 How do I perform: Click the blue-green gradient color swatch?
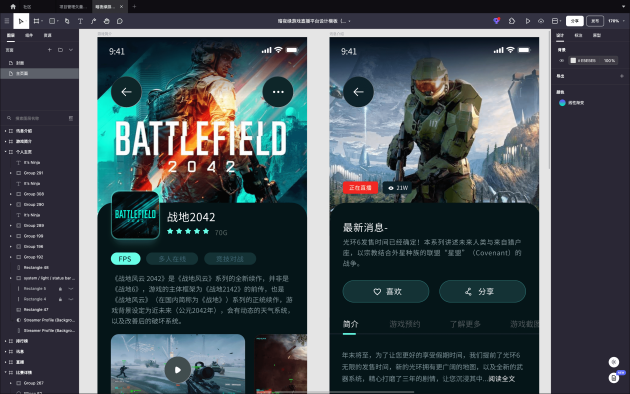click(x=562, y=103)
